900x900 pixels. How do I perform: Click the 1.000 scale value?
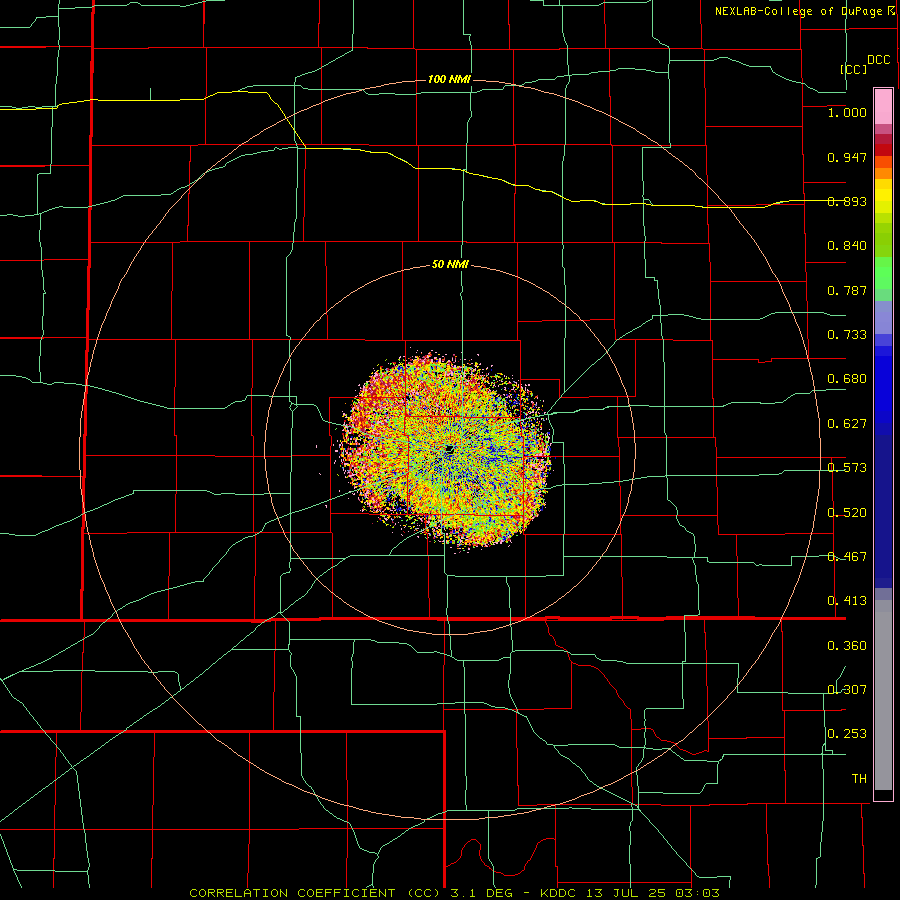tap(847, 112)
